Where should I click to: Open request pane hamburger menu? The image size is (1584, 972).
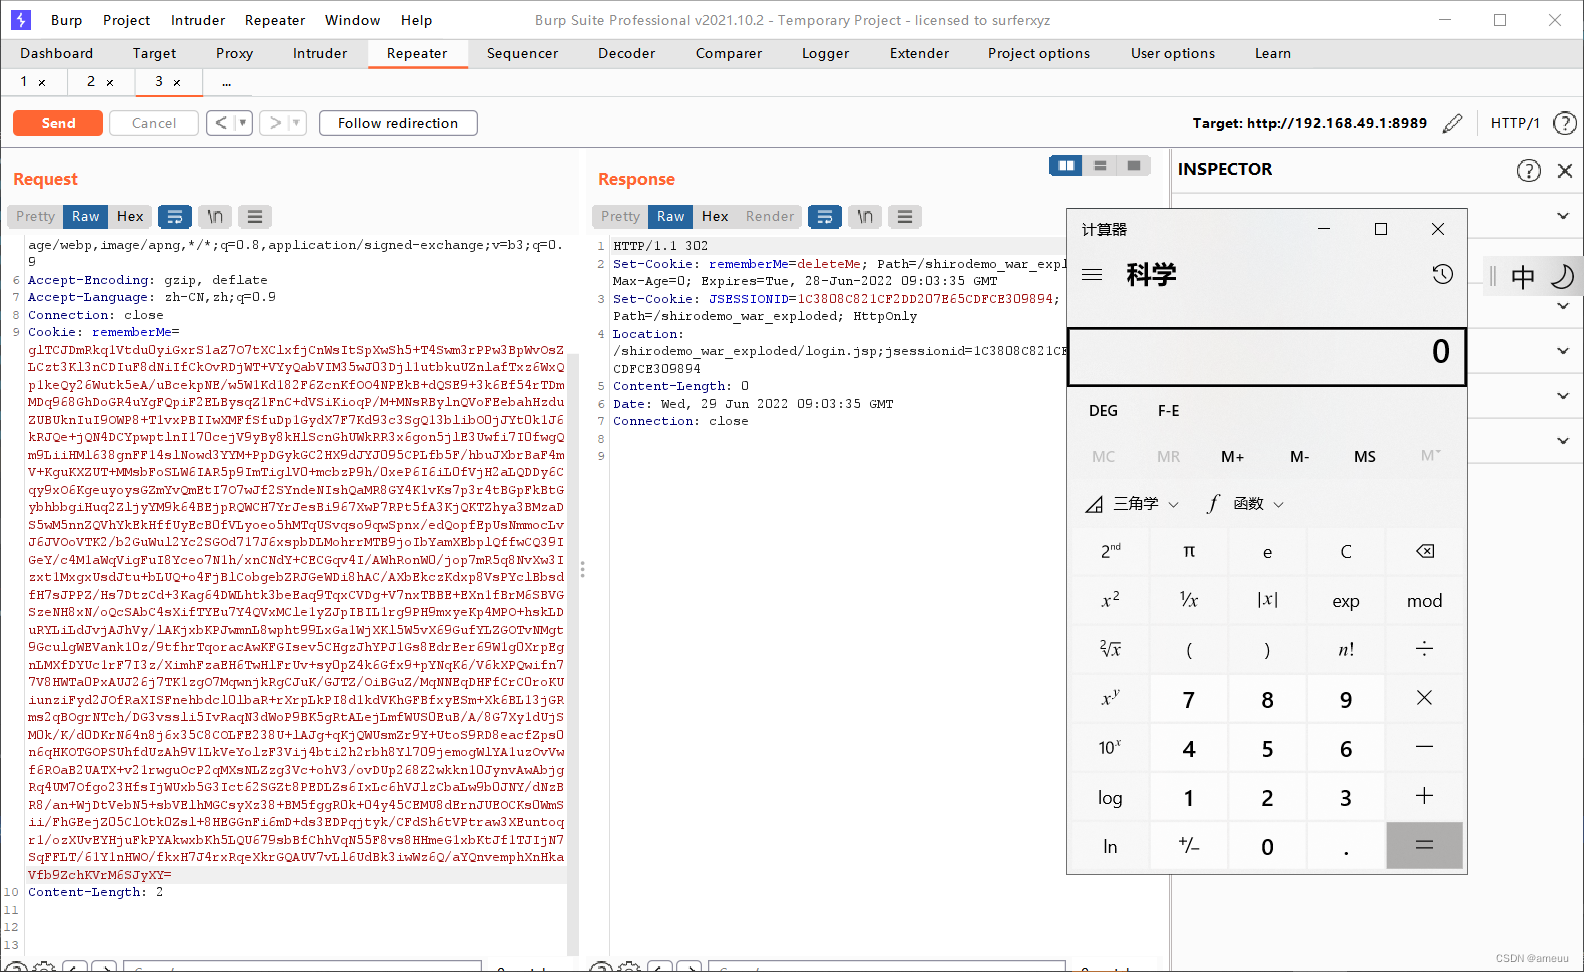[255, 216]
